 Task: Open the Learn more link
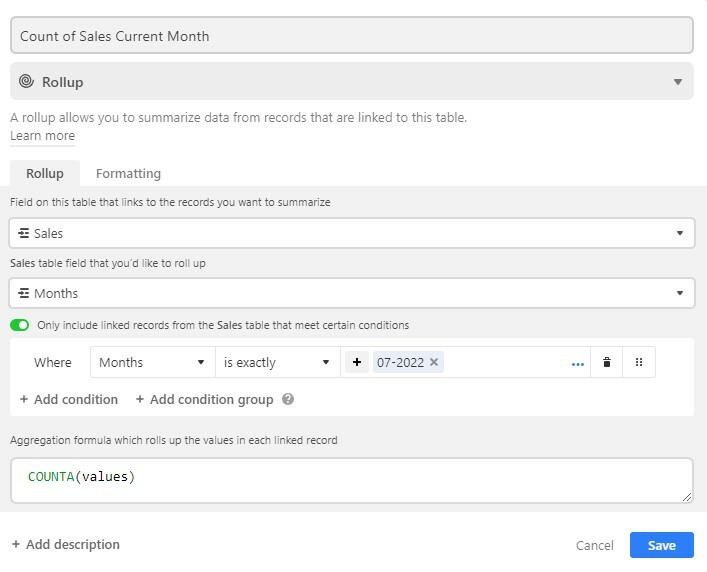click(42, 136)
